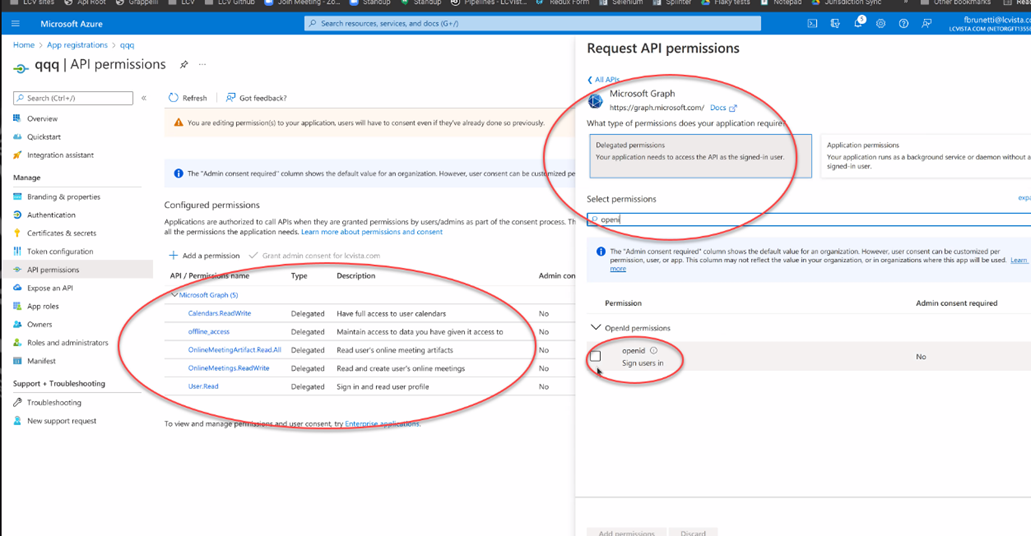
Task: Open the notifications bell icon
Action: click(858, 23)
